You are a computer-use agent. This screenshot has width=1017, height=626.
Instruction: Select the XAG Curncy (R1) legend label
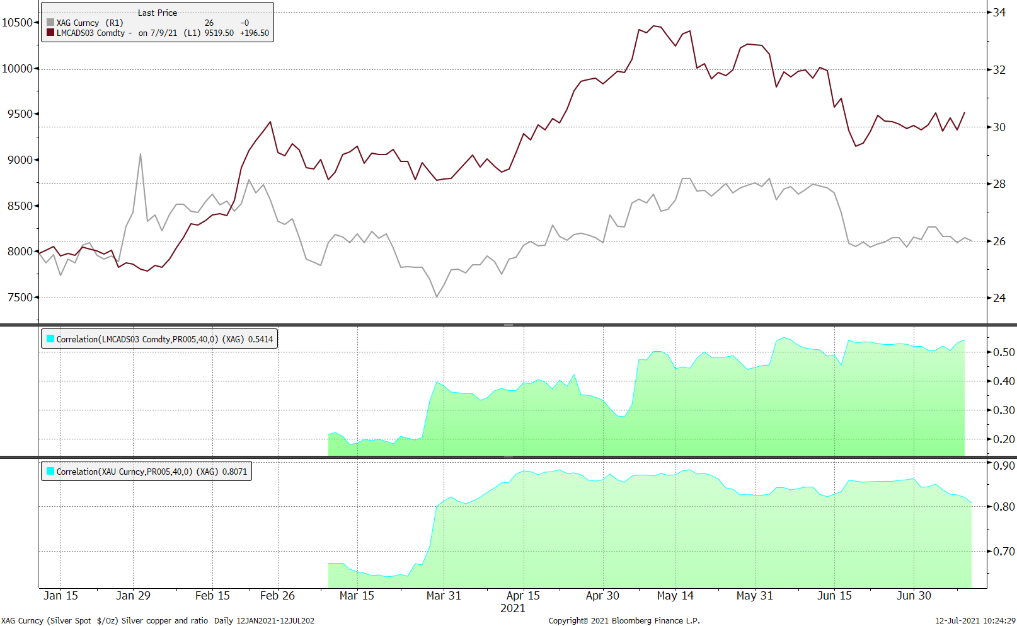click(x=88, y=21)
